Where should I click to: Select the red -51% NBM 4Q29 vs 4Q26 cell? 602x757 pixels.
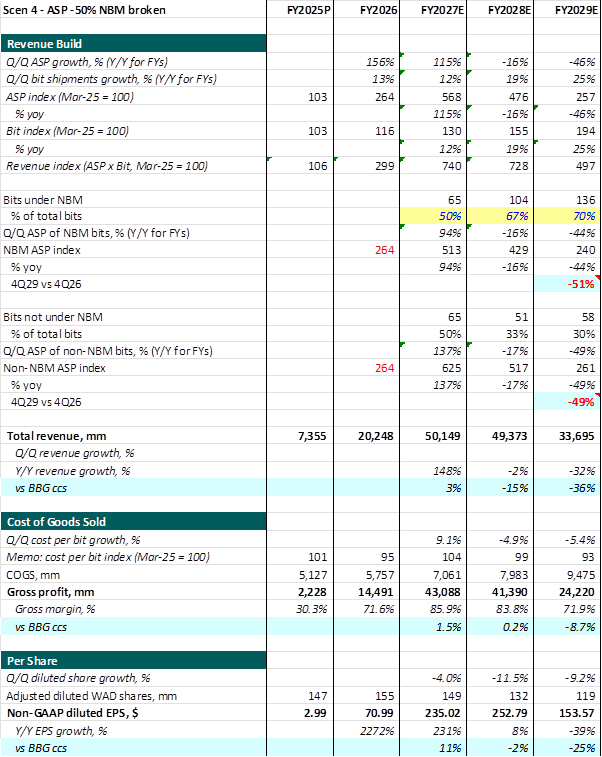coord(568,284)
